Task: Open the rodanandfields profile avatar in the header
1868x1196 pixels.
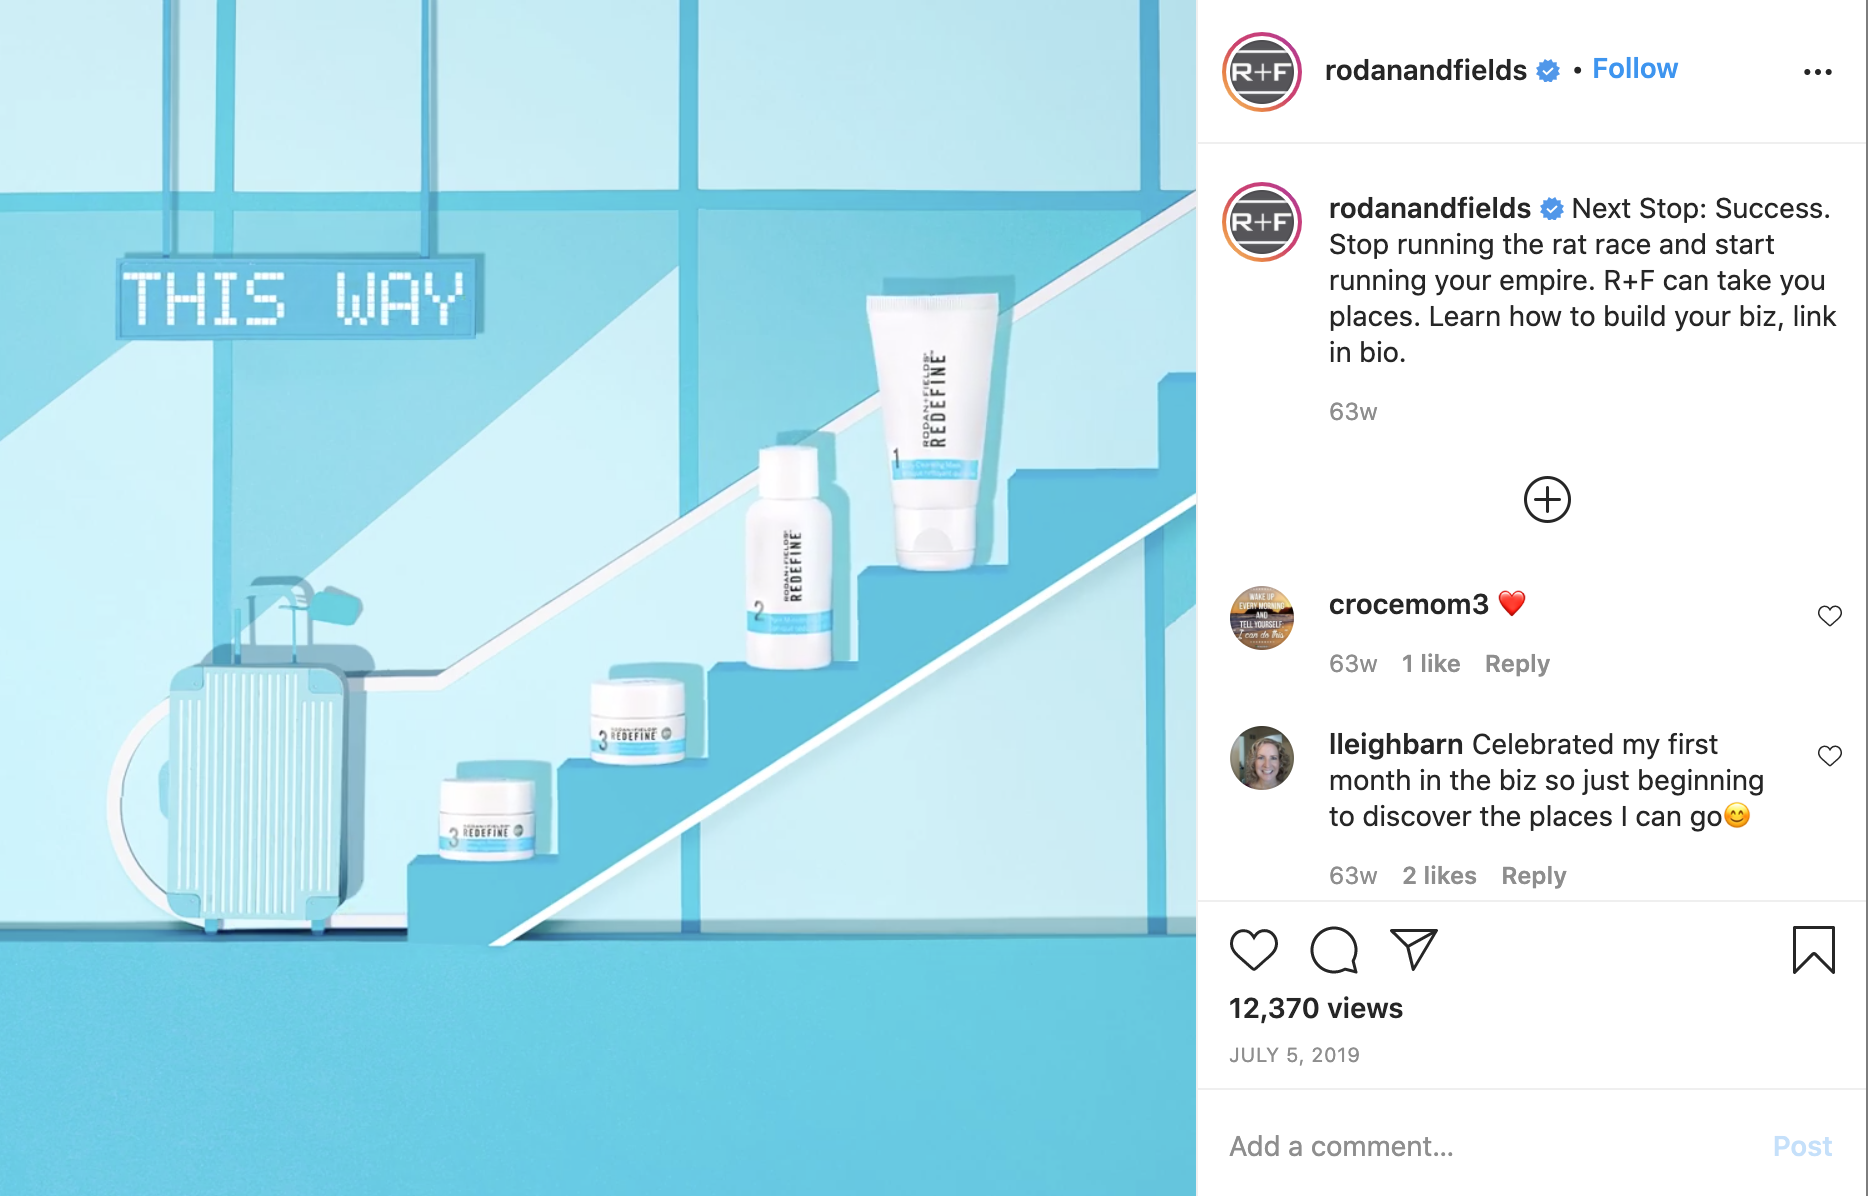Action: pos(1261,72)
